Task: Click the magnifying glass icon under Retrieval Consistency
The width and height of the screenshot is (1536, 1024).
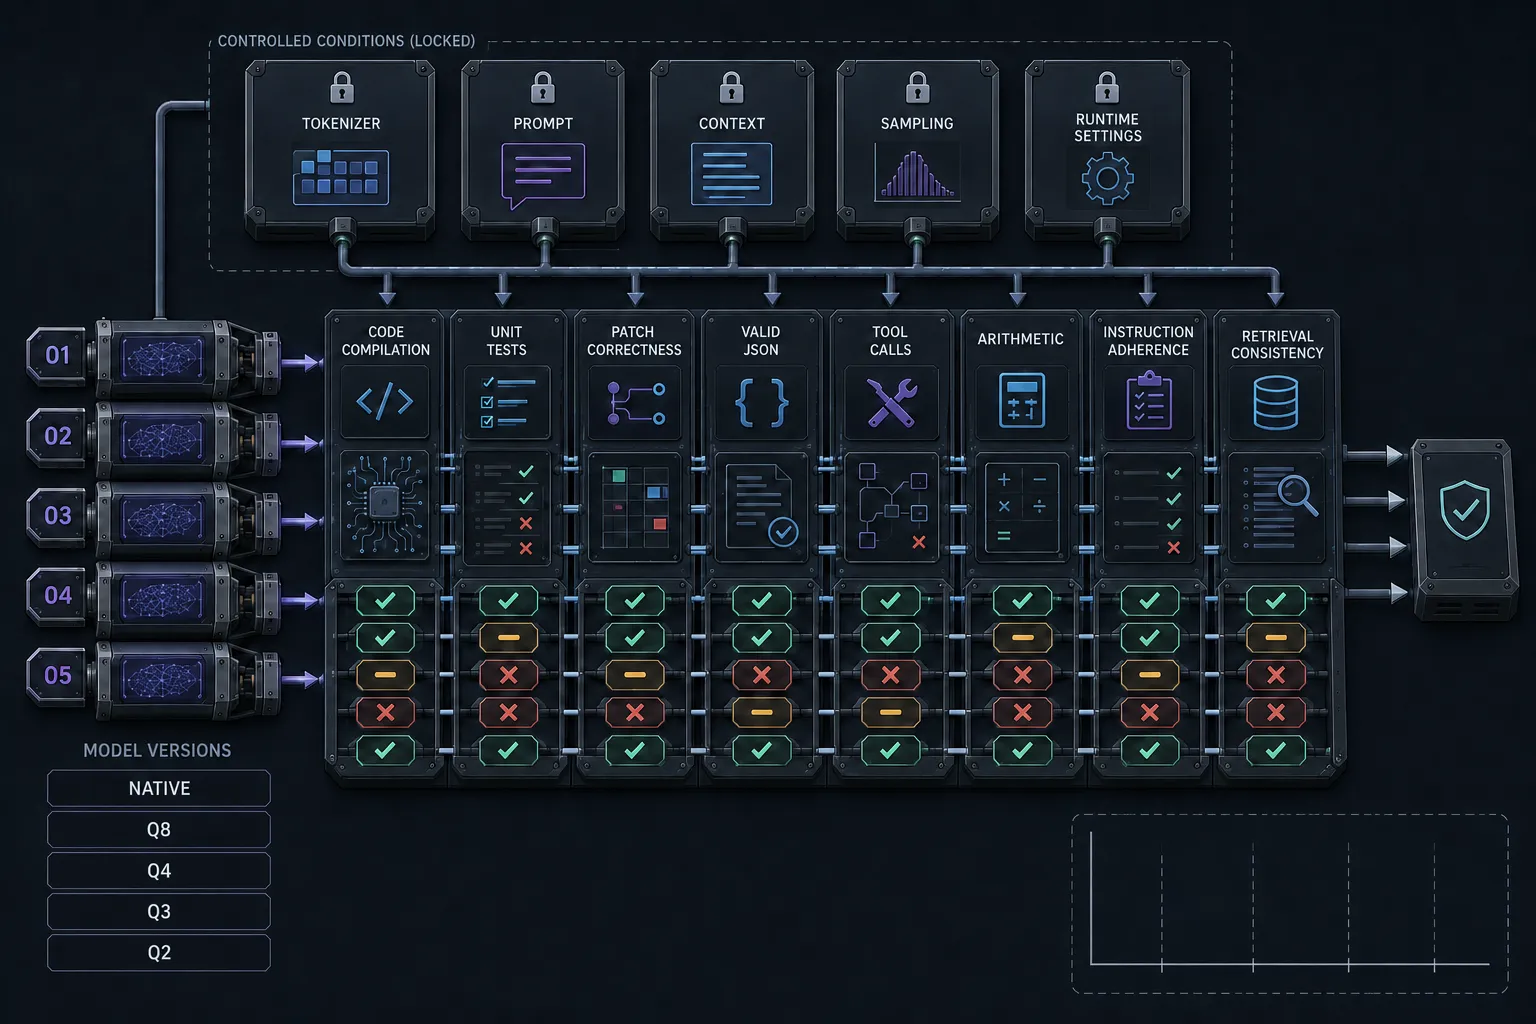Action: (1298, 494)
